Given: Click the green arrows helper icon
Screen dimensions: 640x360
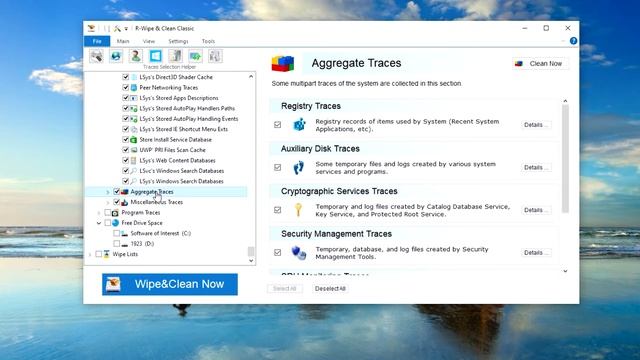Looking at the screenshot, I should [x=195, y=56].
